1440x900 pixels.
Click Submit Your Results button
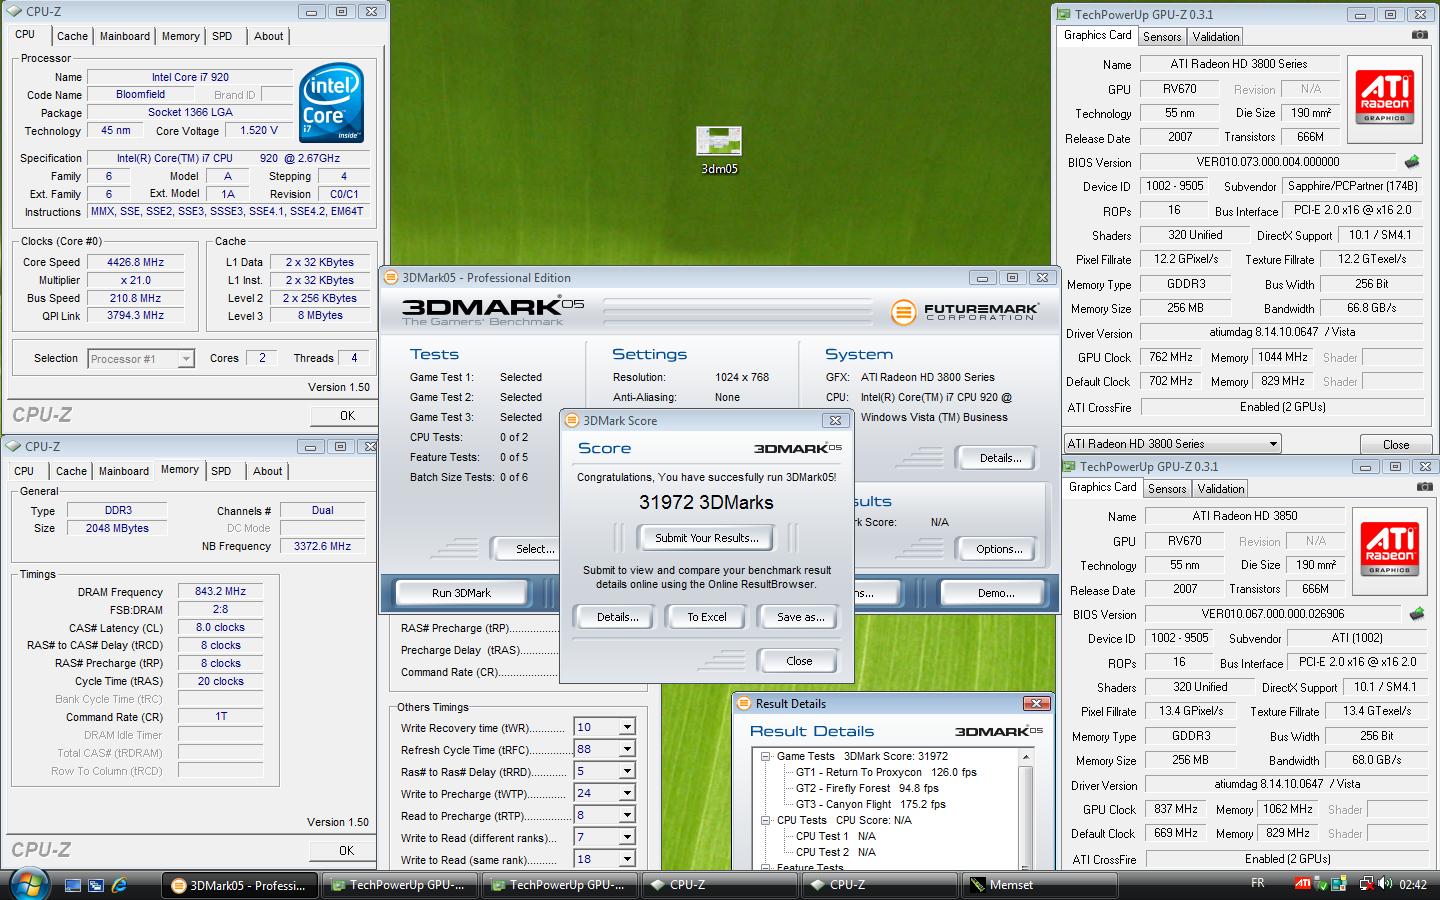(x=707, y=538)
